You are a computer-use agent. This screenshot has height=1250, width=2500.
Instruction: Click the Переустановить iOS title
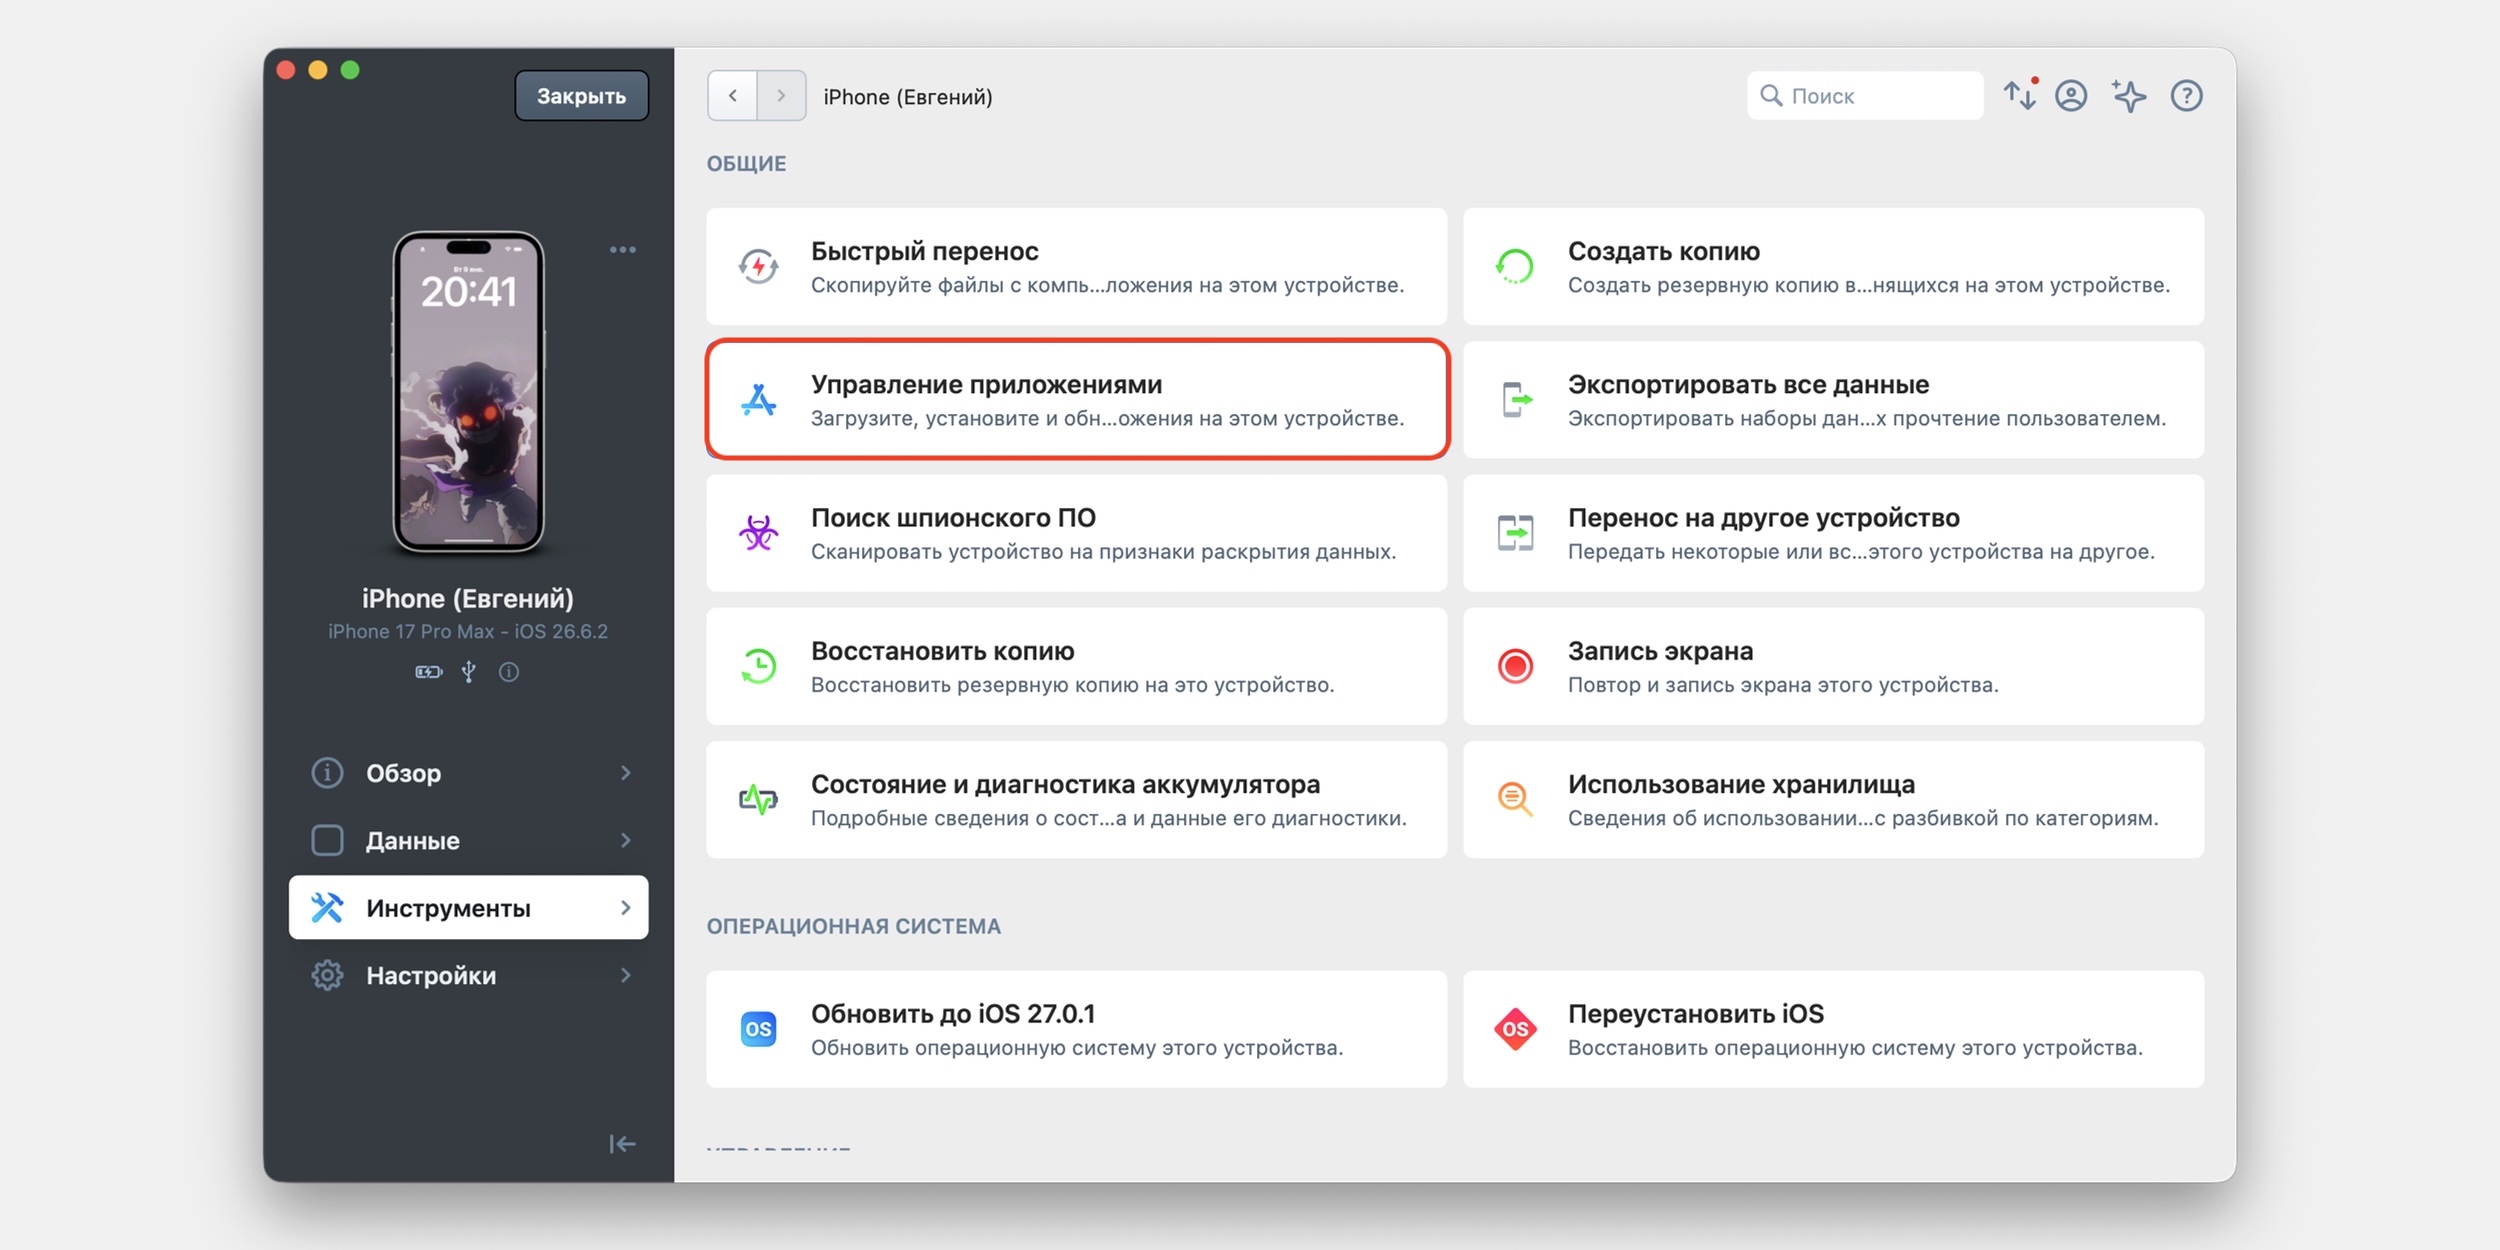[1695, 1014]
